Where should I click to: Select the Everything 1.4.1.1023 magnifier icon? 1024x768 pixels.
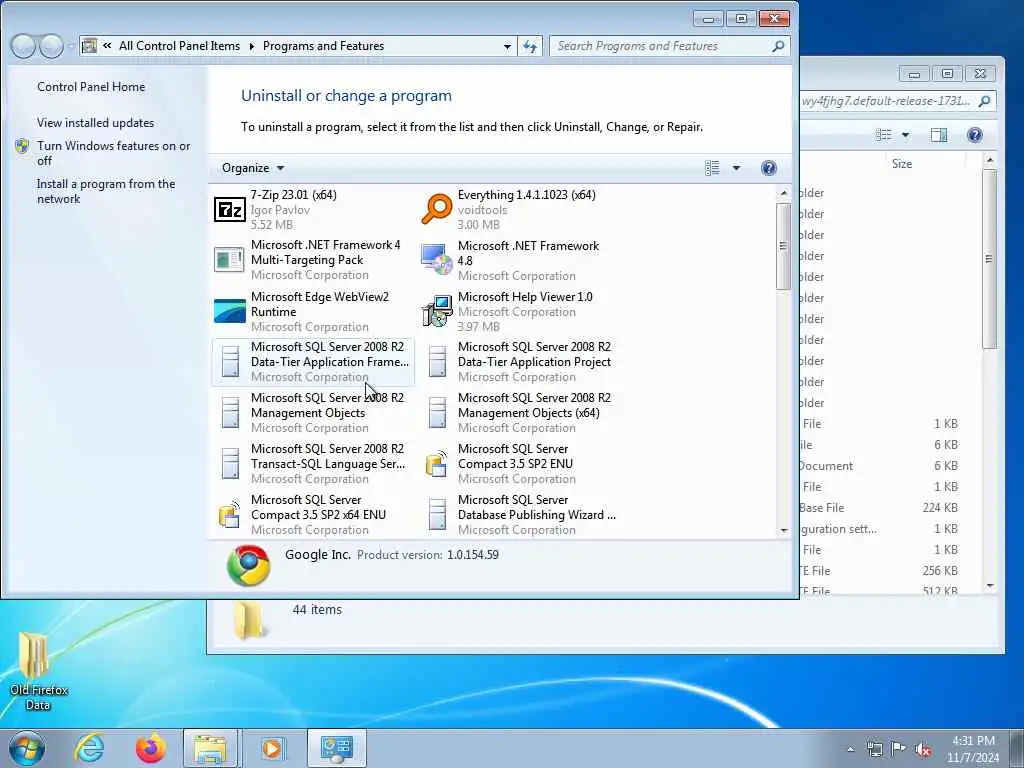437,210
